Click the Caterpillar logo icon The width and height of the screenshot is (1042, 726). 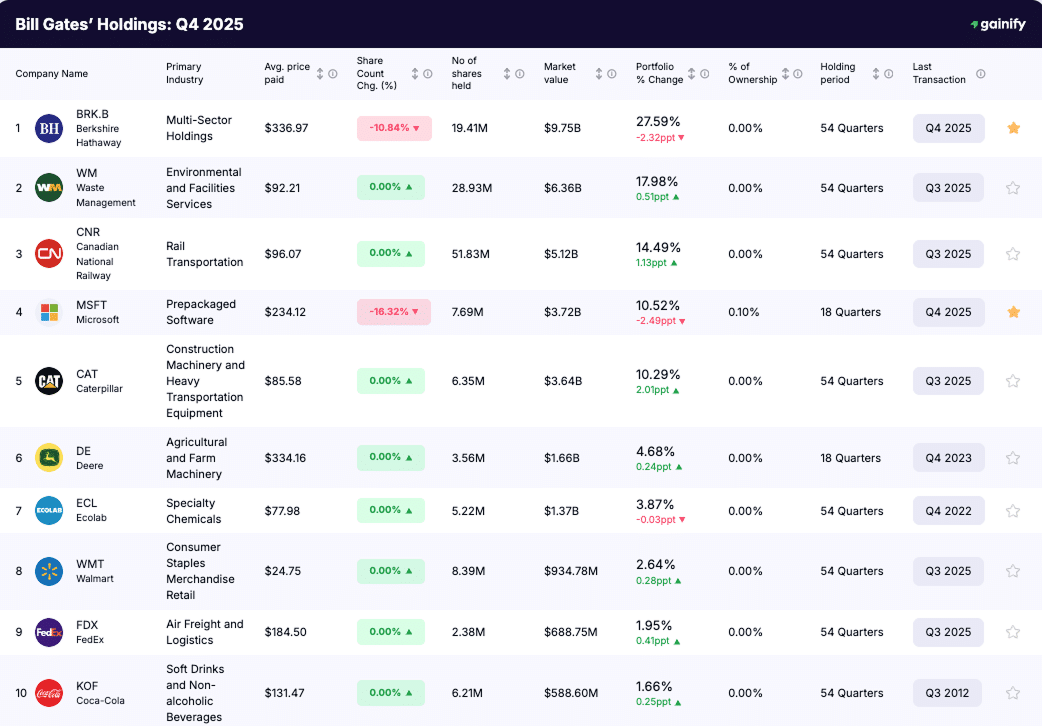coord(50,381)
